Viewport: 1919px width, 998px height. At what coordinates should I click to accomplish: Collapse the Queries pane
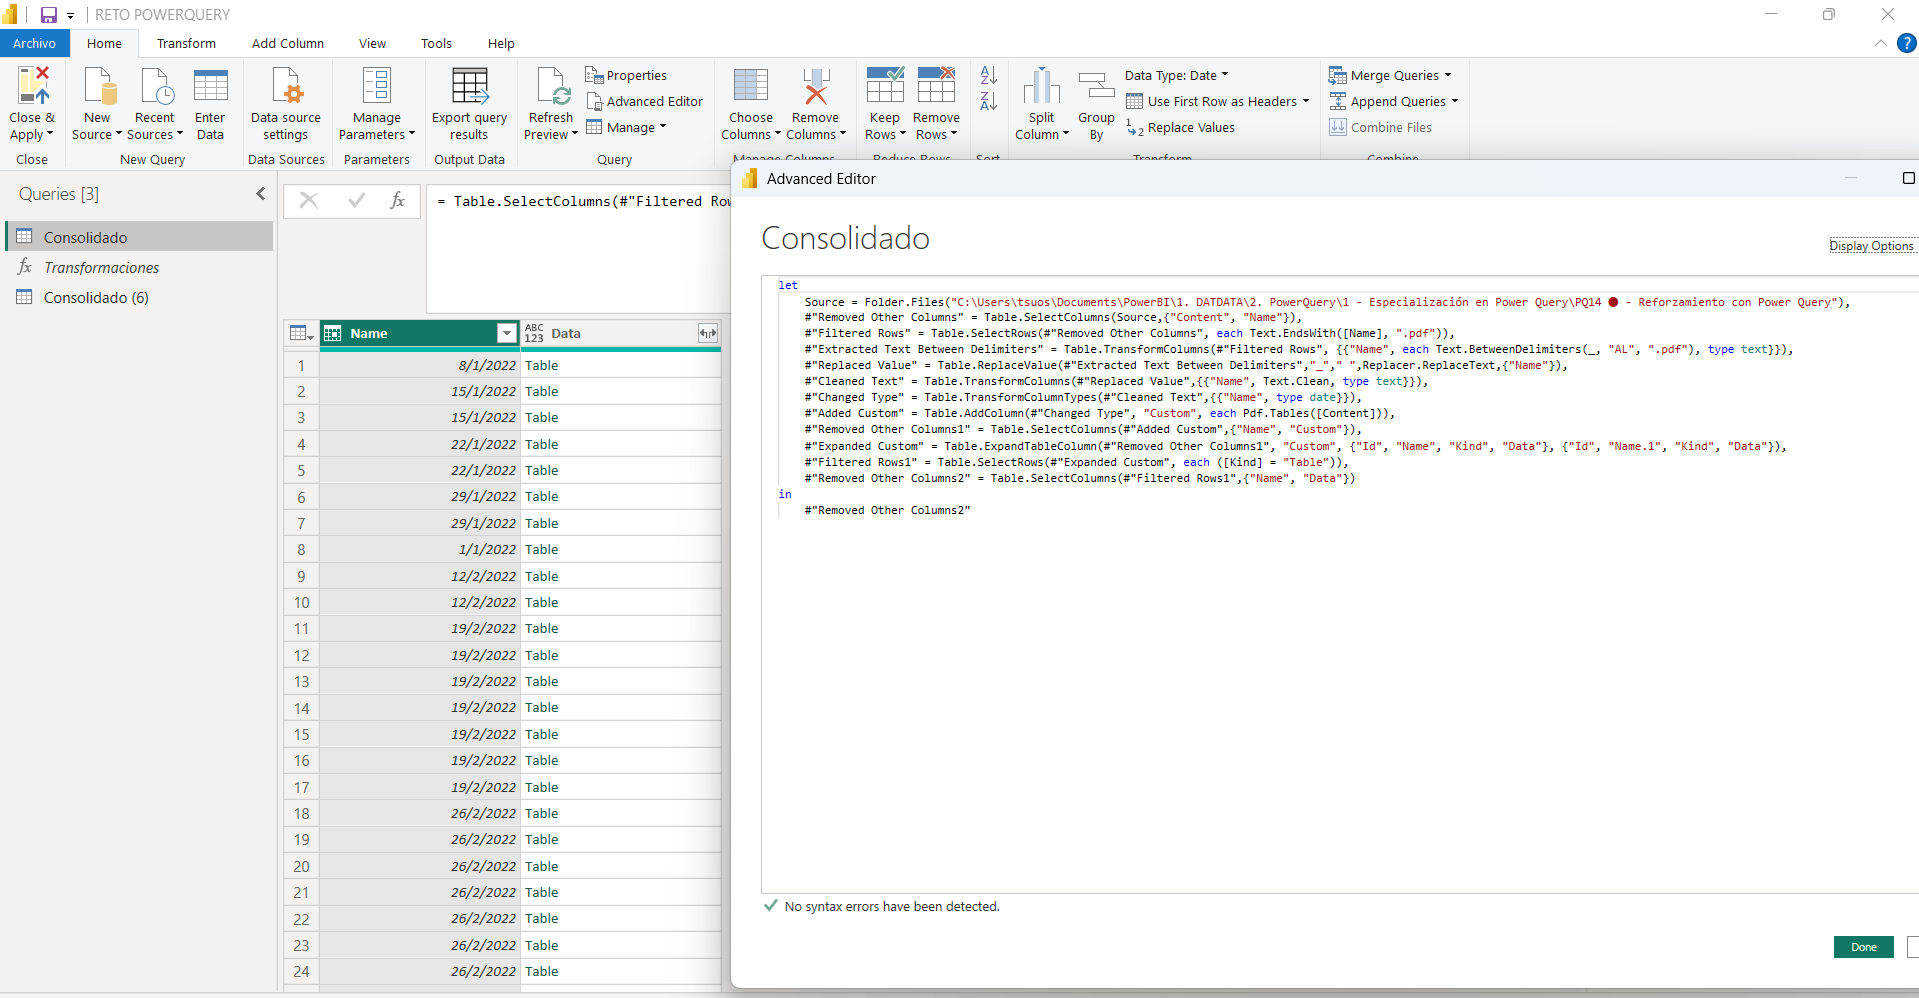(260, 194)
